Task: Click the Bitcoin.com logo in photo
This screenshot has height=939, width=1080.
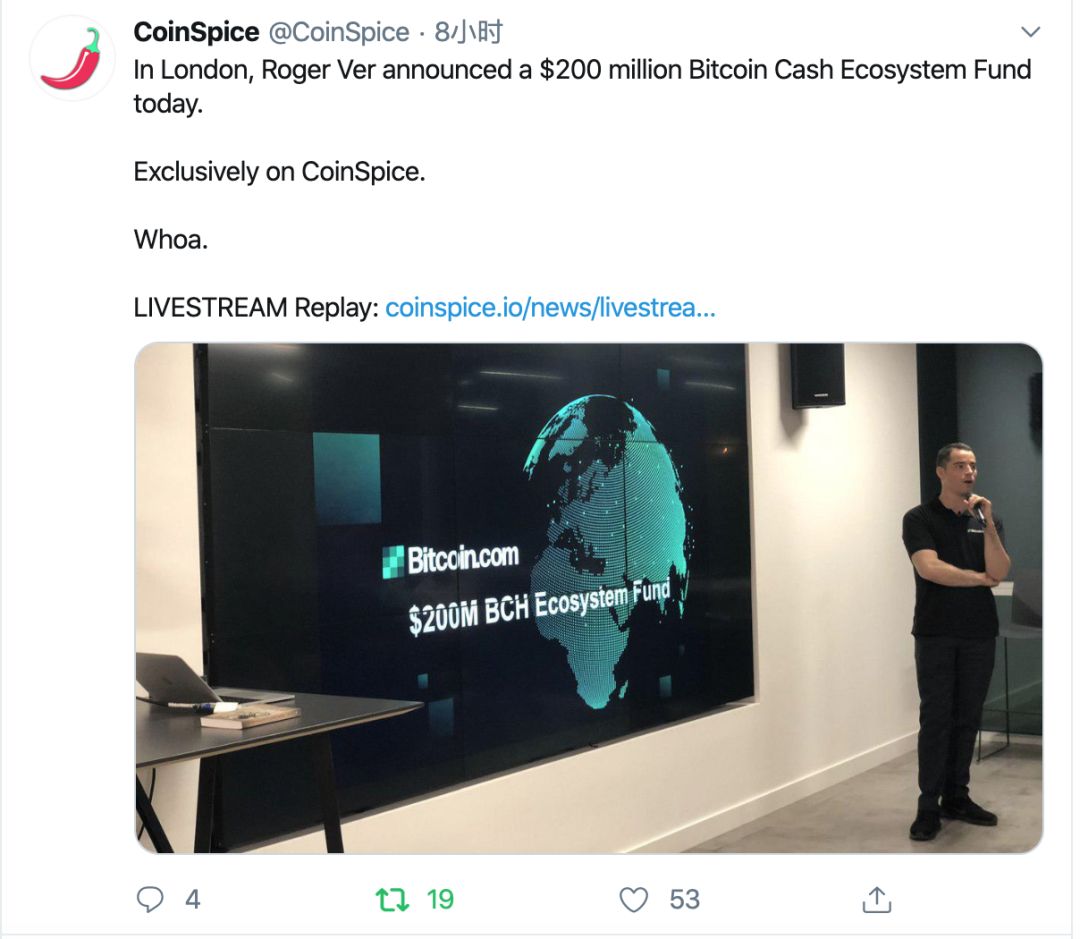Action: 450,559
